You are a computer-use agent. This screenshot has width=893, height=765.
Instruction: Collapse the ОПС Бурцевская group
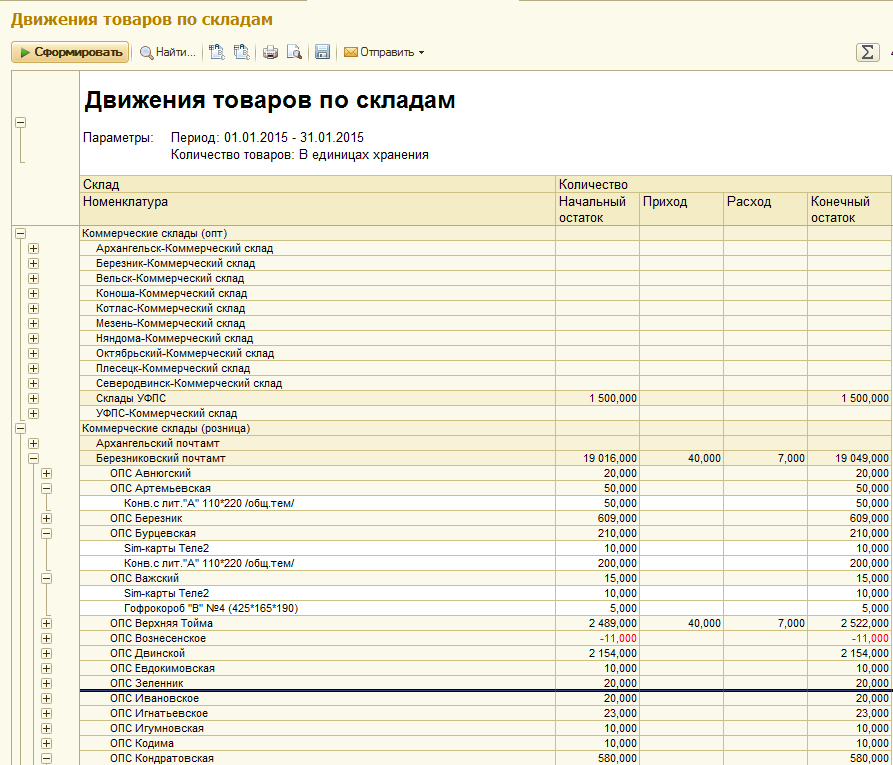pyautogui.click(x=46, y=533)
